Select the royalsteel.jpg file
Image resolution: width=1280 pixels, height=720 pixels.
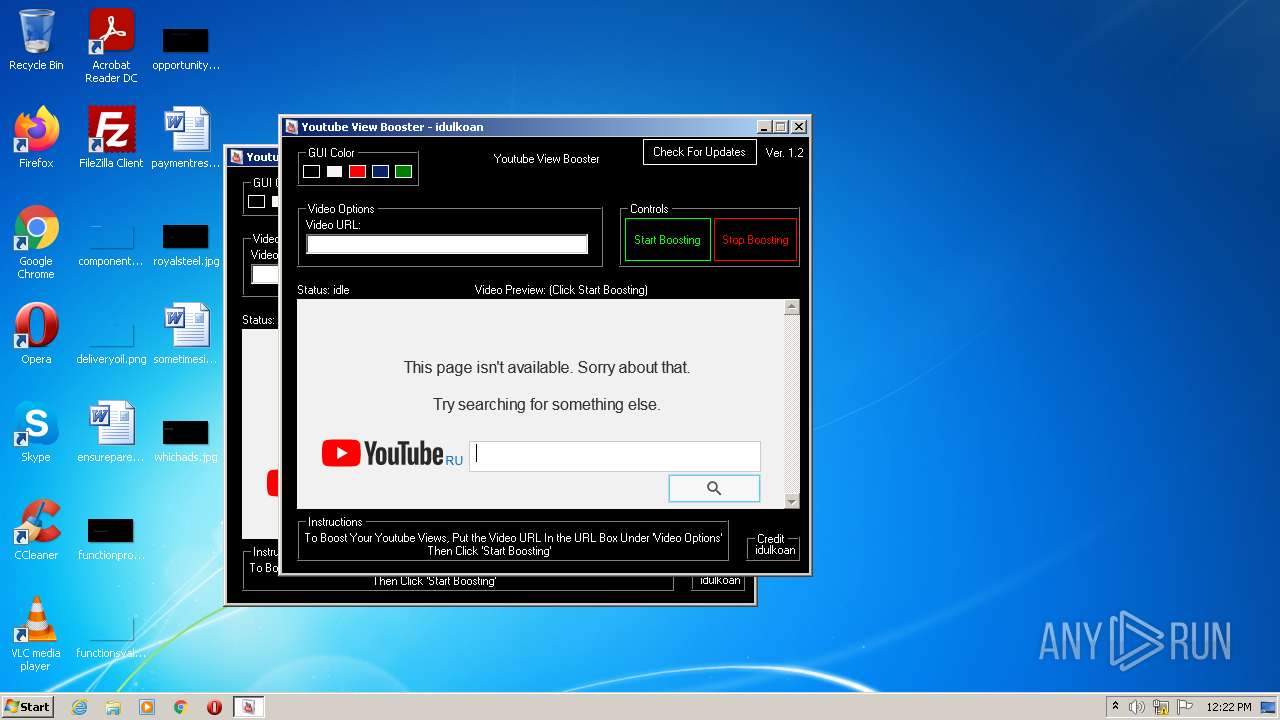click(x=186, y=244)
